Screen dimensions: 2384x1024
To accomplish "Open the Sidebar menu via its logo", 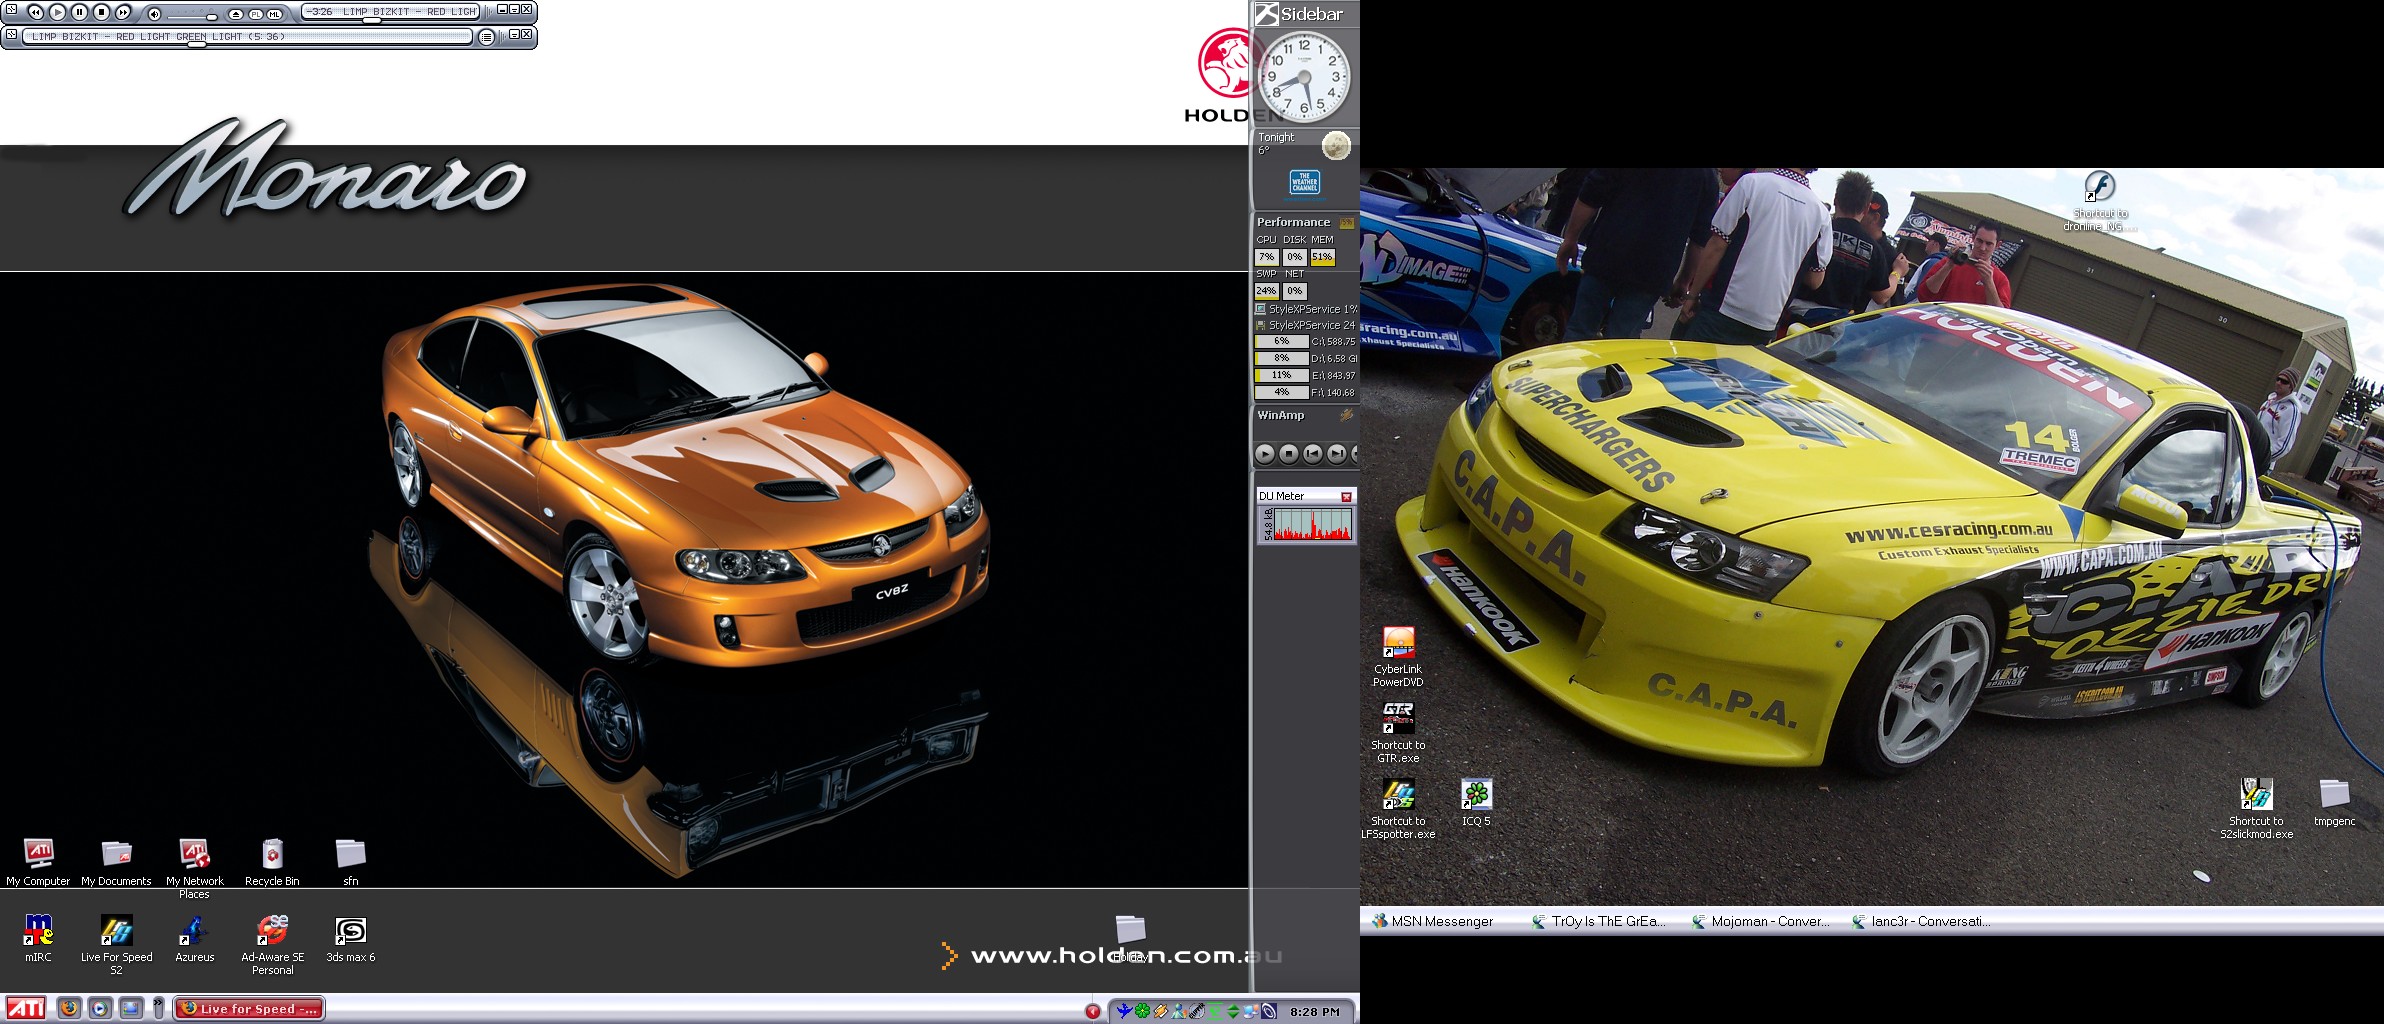I will [x=1267, y=14].
